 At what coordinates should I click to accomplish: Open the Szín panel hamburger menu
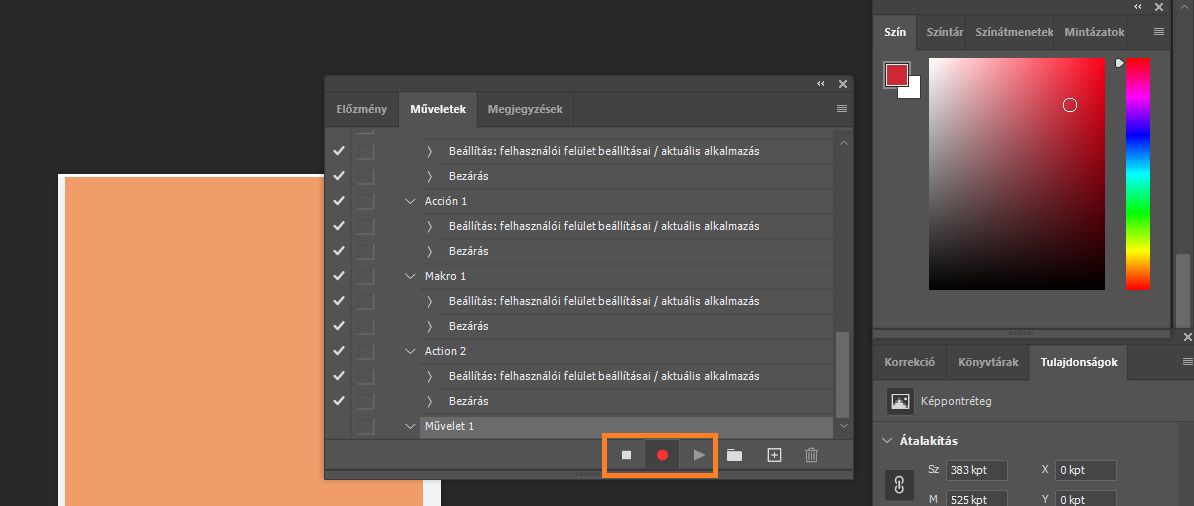click(1159, 32)
